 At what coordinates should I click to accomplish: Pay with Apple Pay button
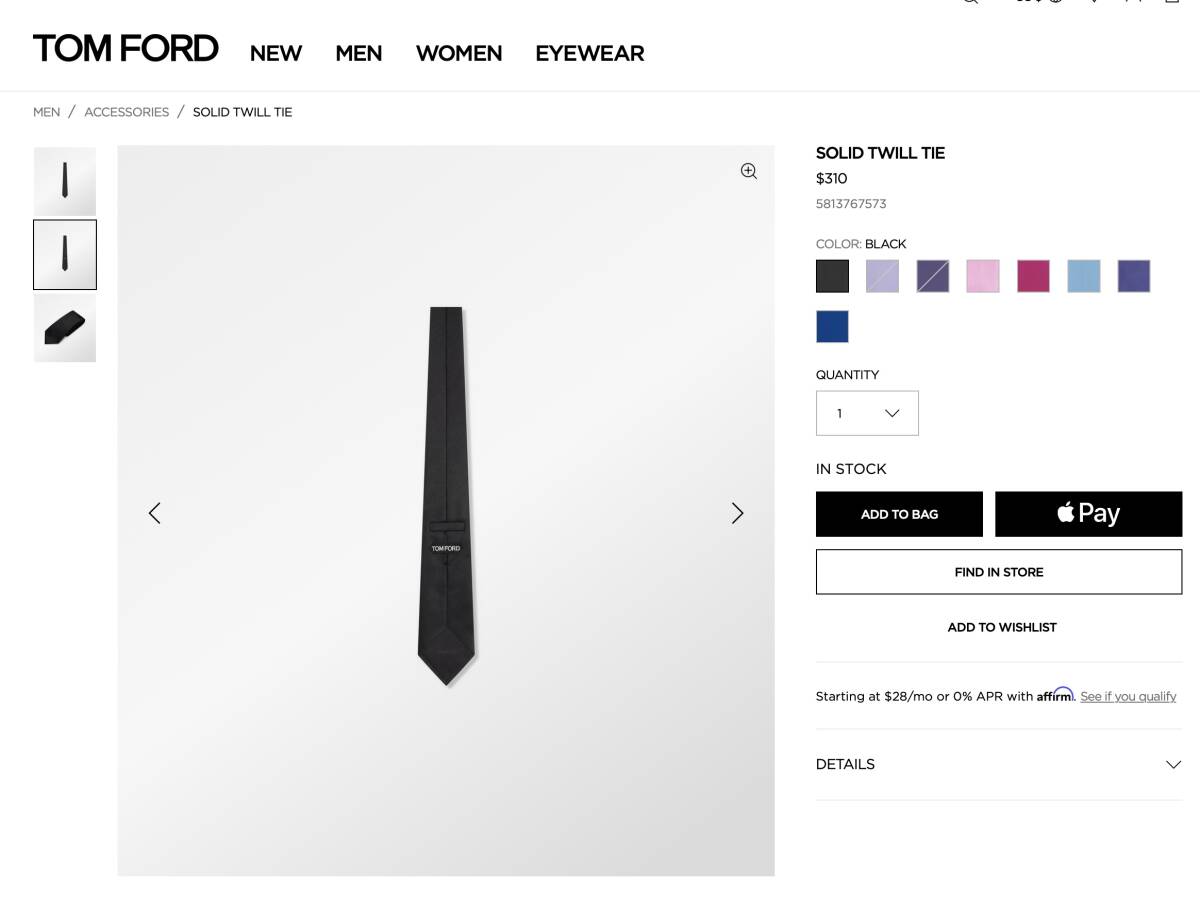[x=1088, y=514]
